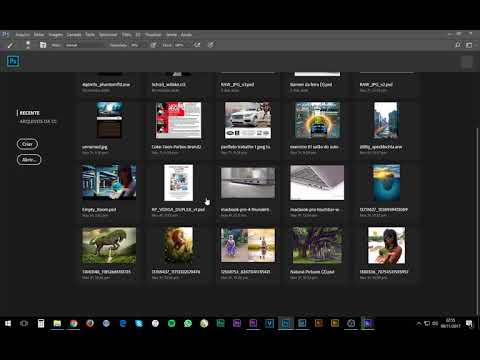Open the Editar menu
This screenshot has width=480, height=360.
coord(39,35)
